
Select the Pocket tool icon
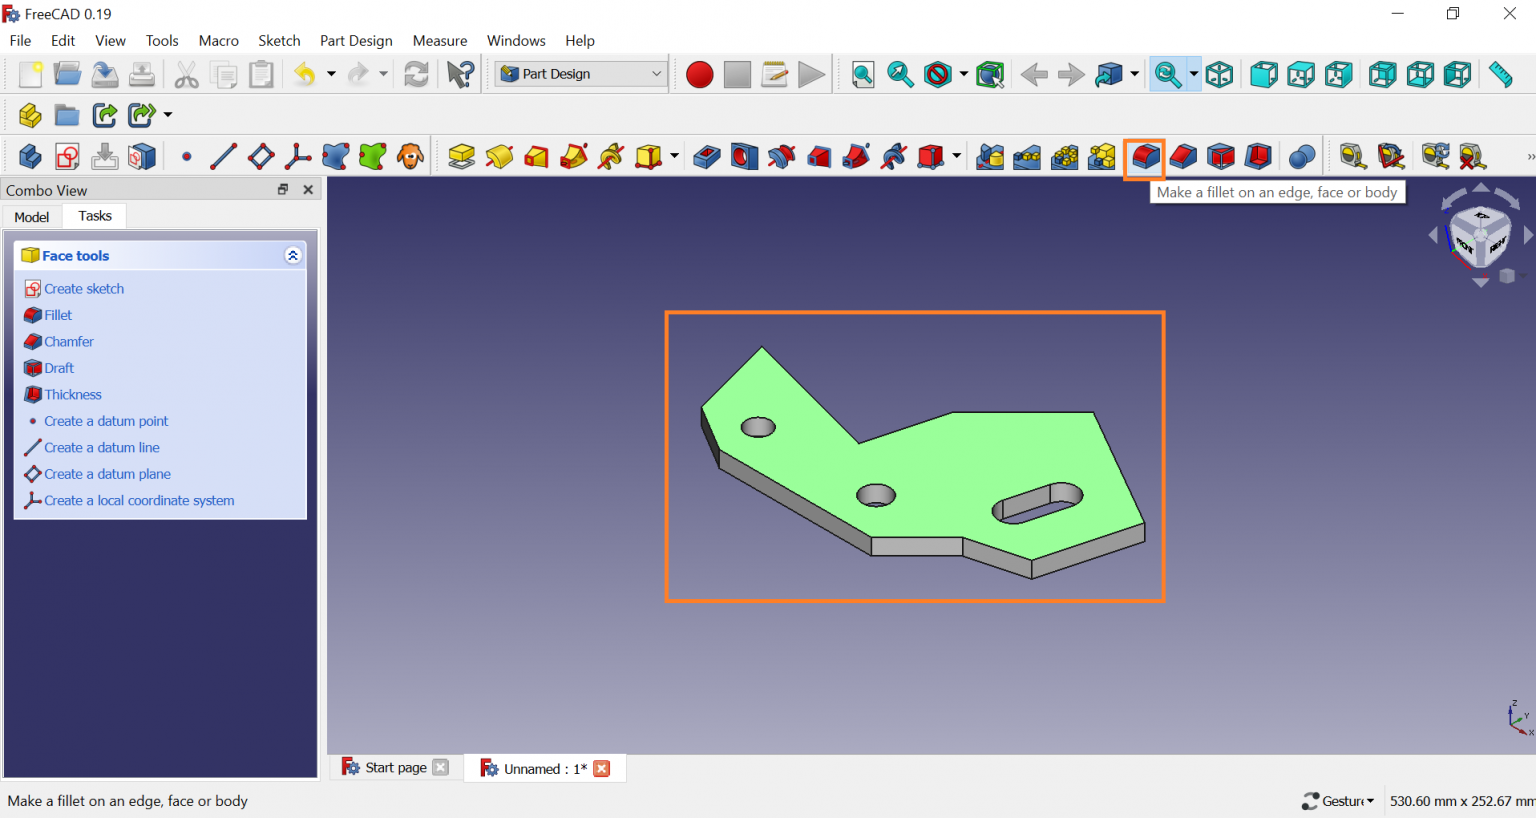tap(706, 157)
